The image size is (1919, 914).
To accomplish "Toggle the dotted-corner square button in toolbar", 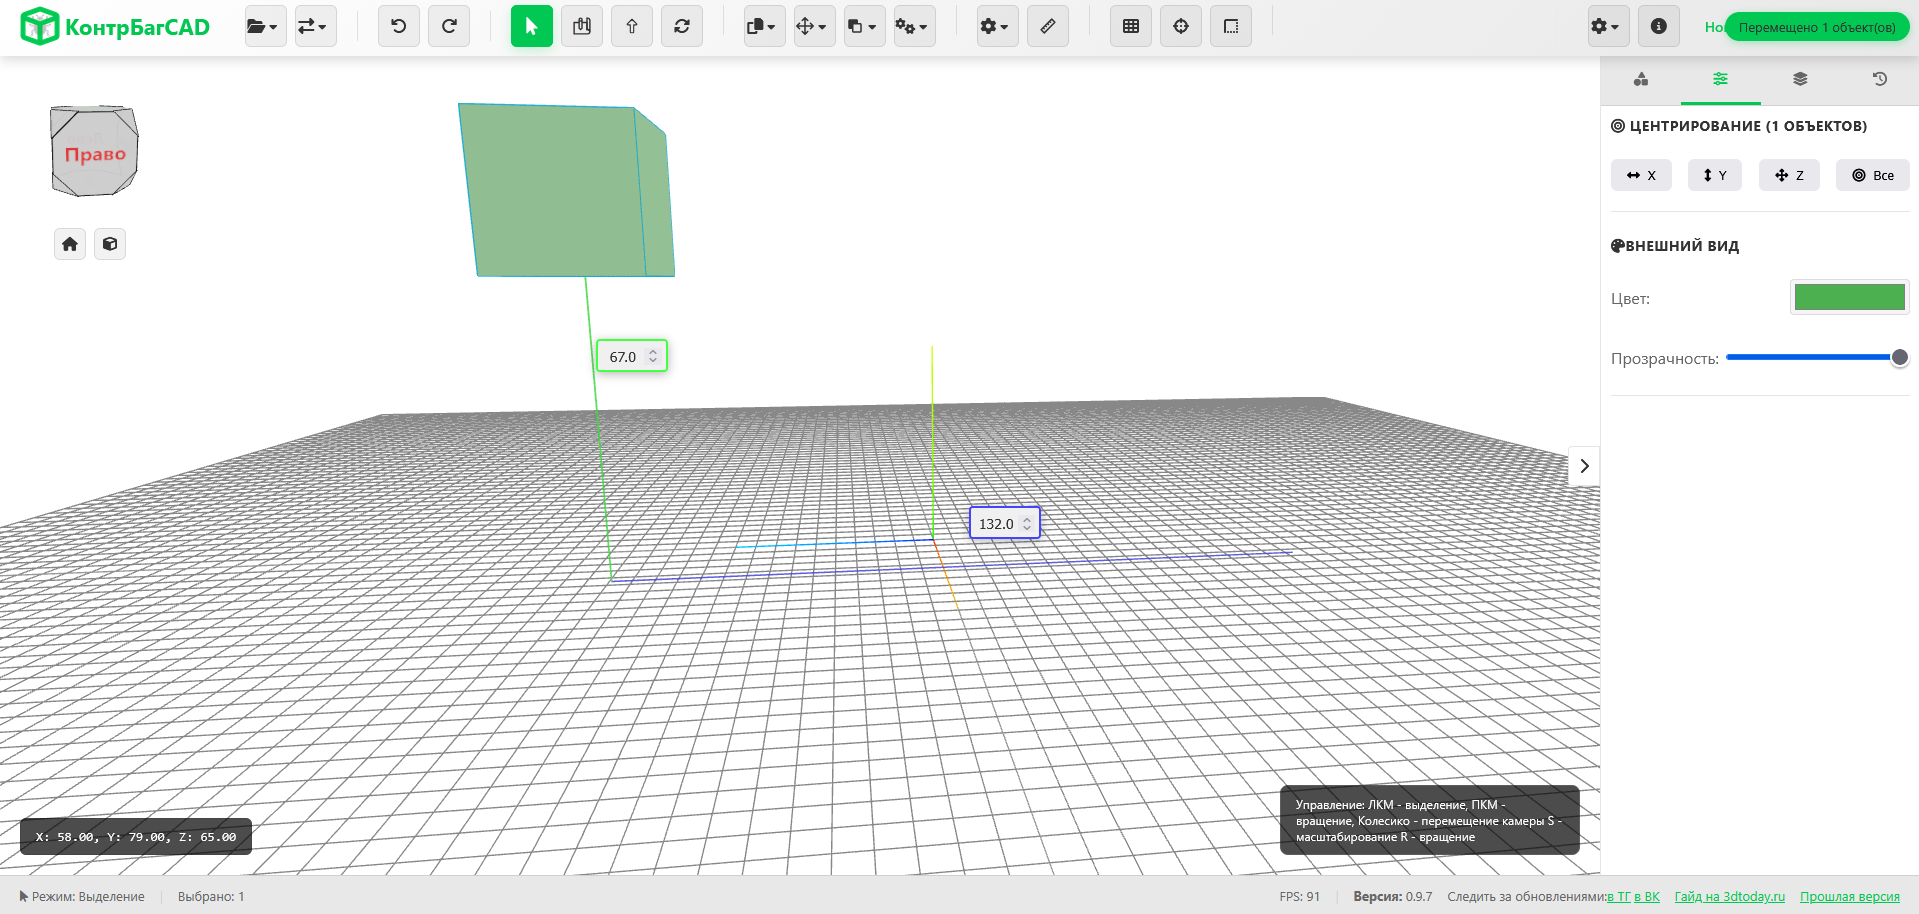I will click(x=1231, y=27).
